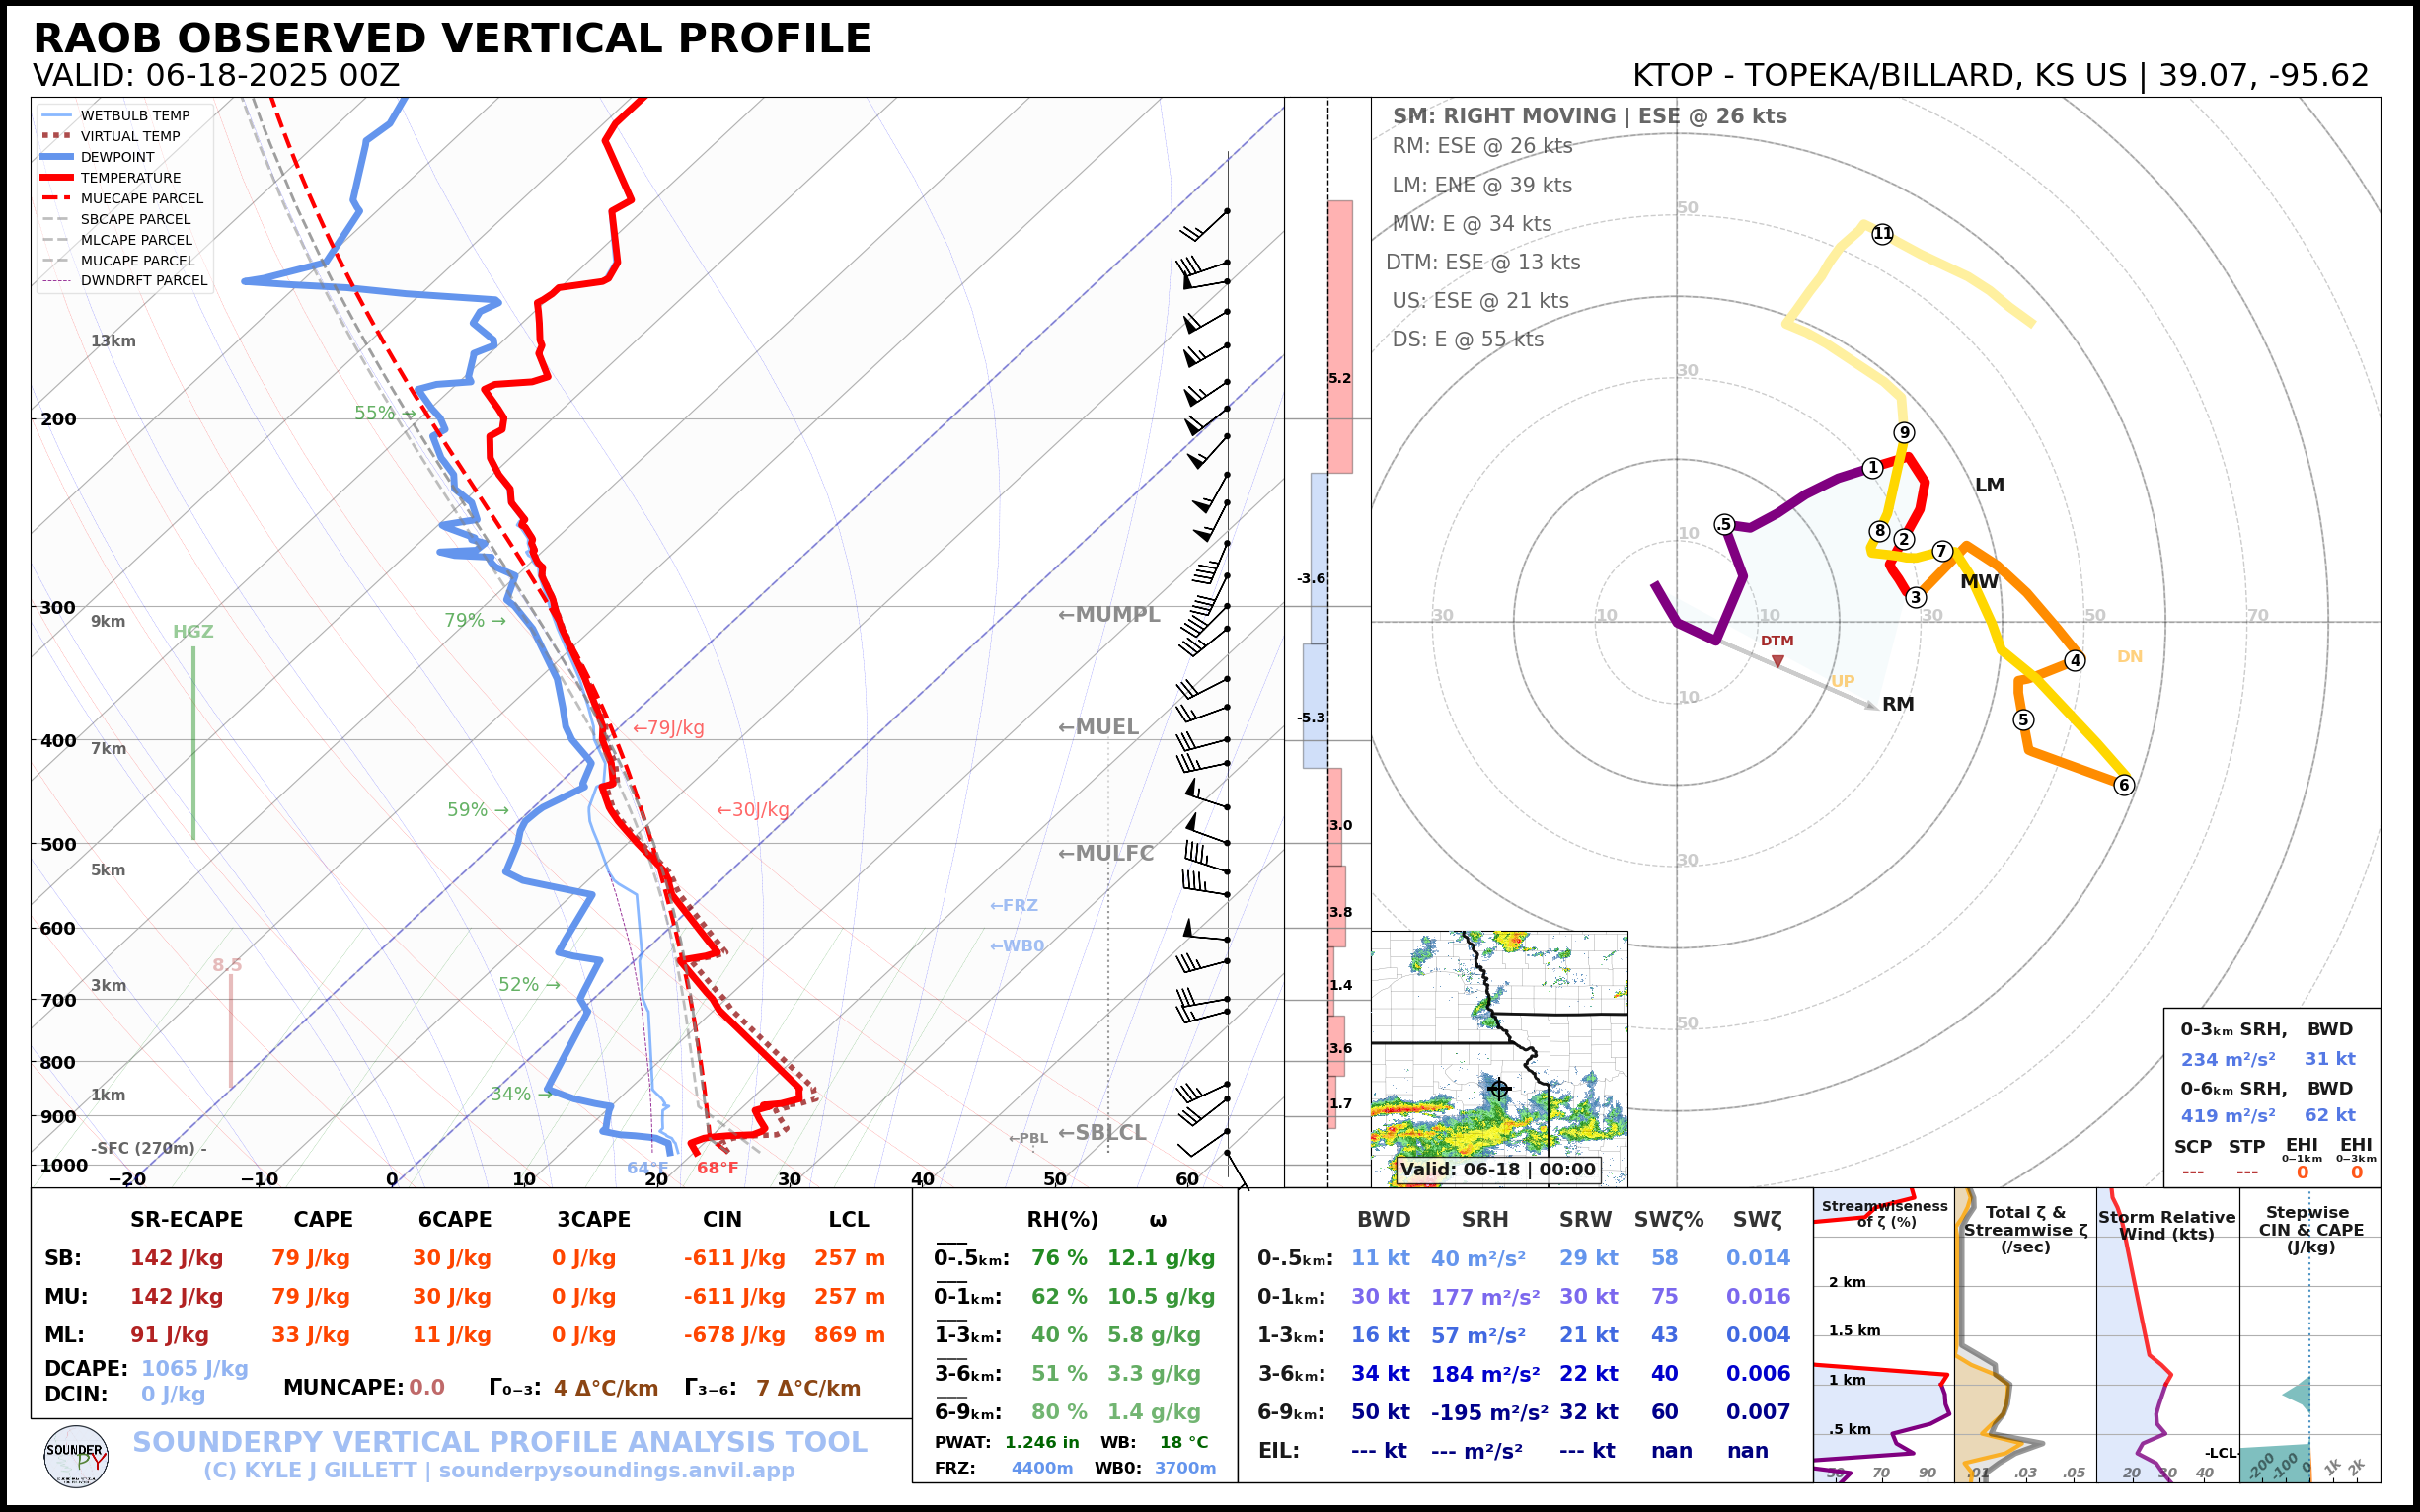Click hodograph height marker number 4

[2075, 660]
